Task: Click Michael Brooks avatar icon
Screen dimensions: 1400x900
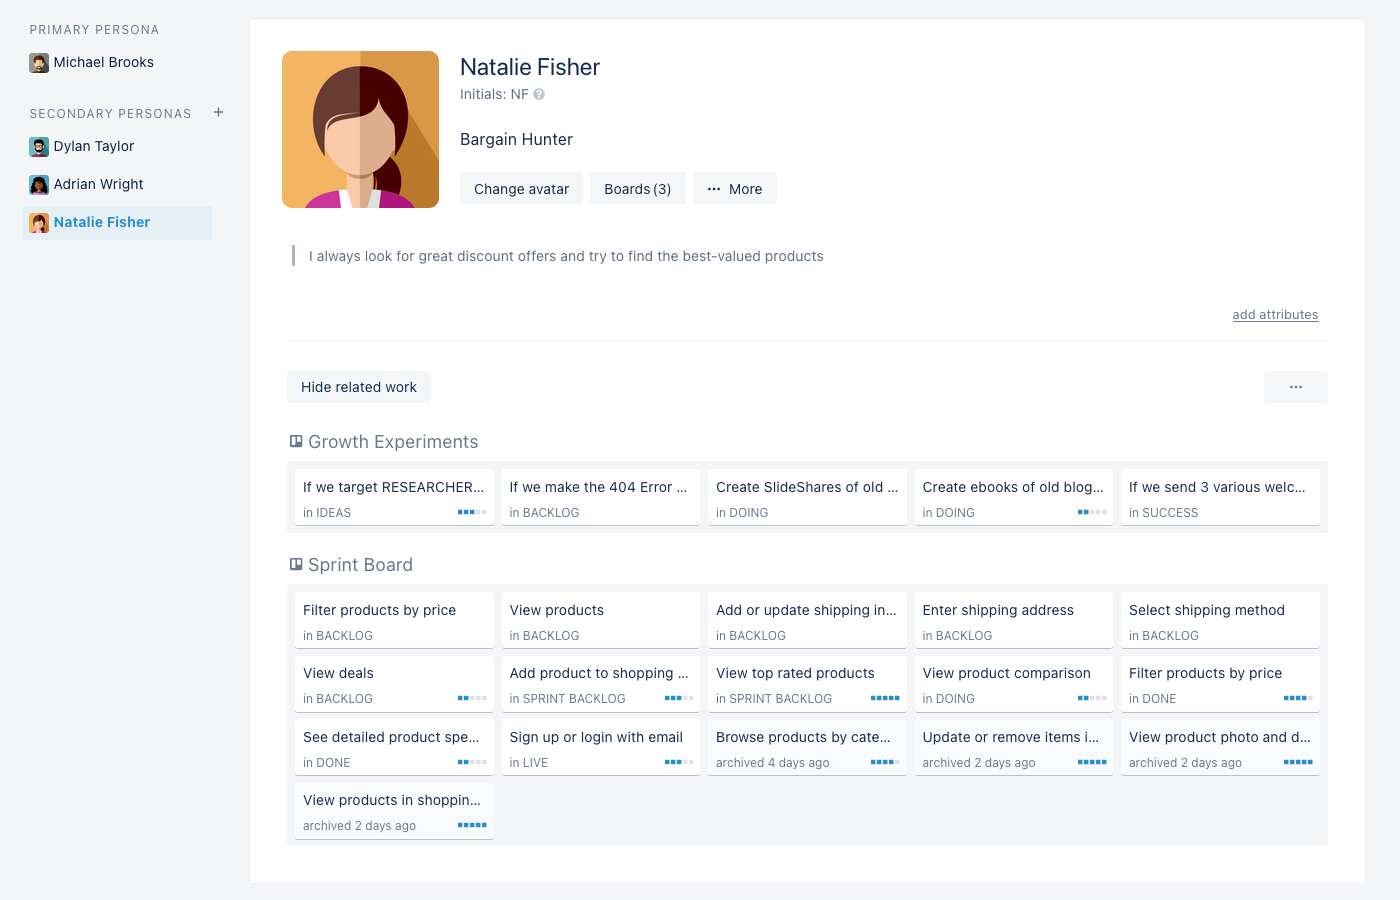Action: [x=39, y=63]
